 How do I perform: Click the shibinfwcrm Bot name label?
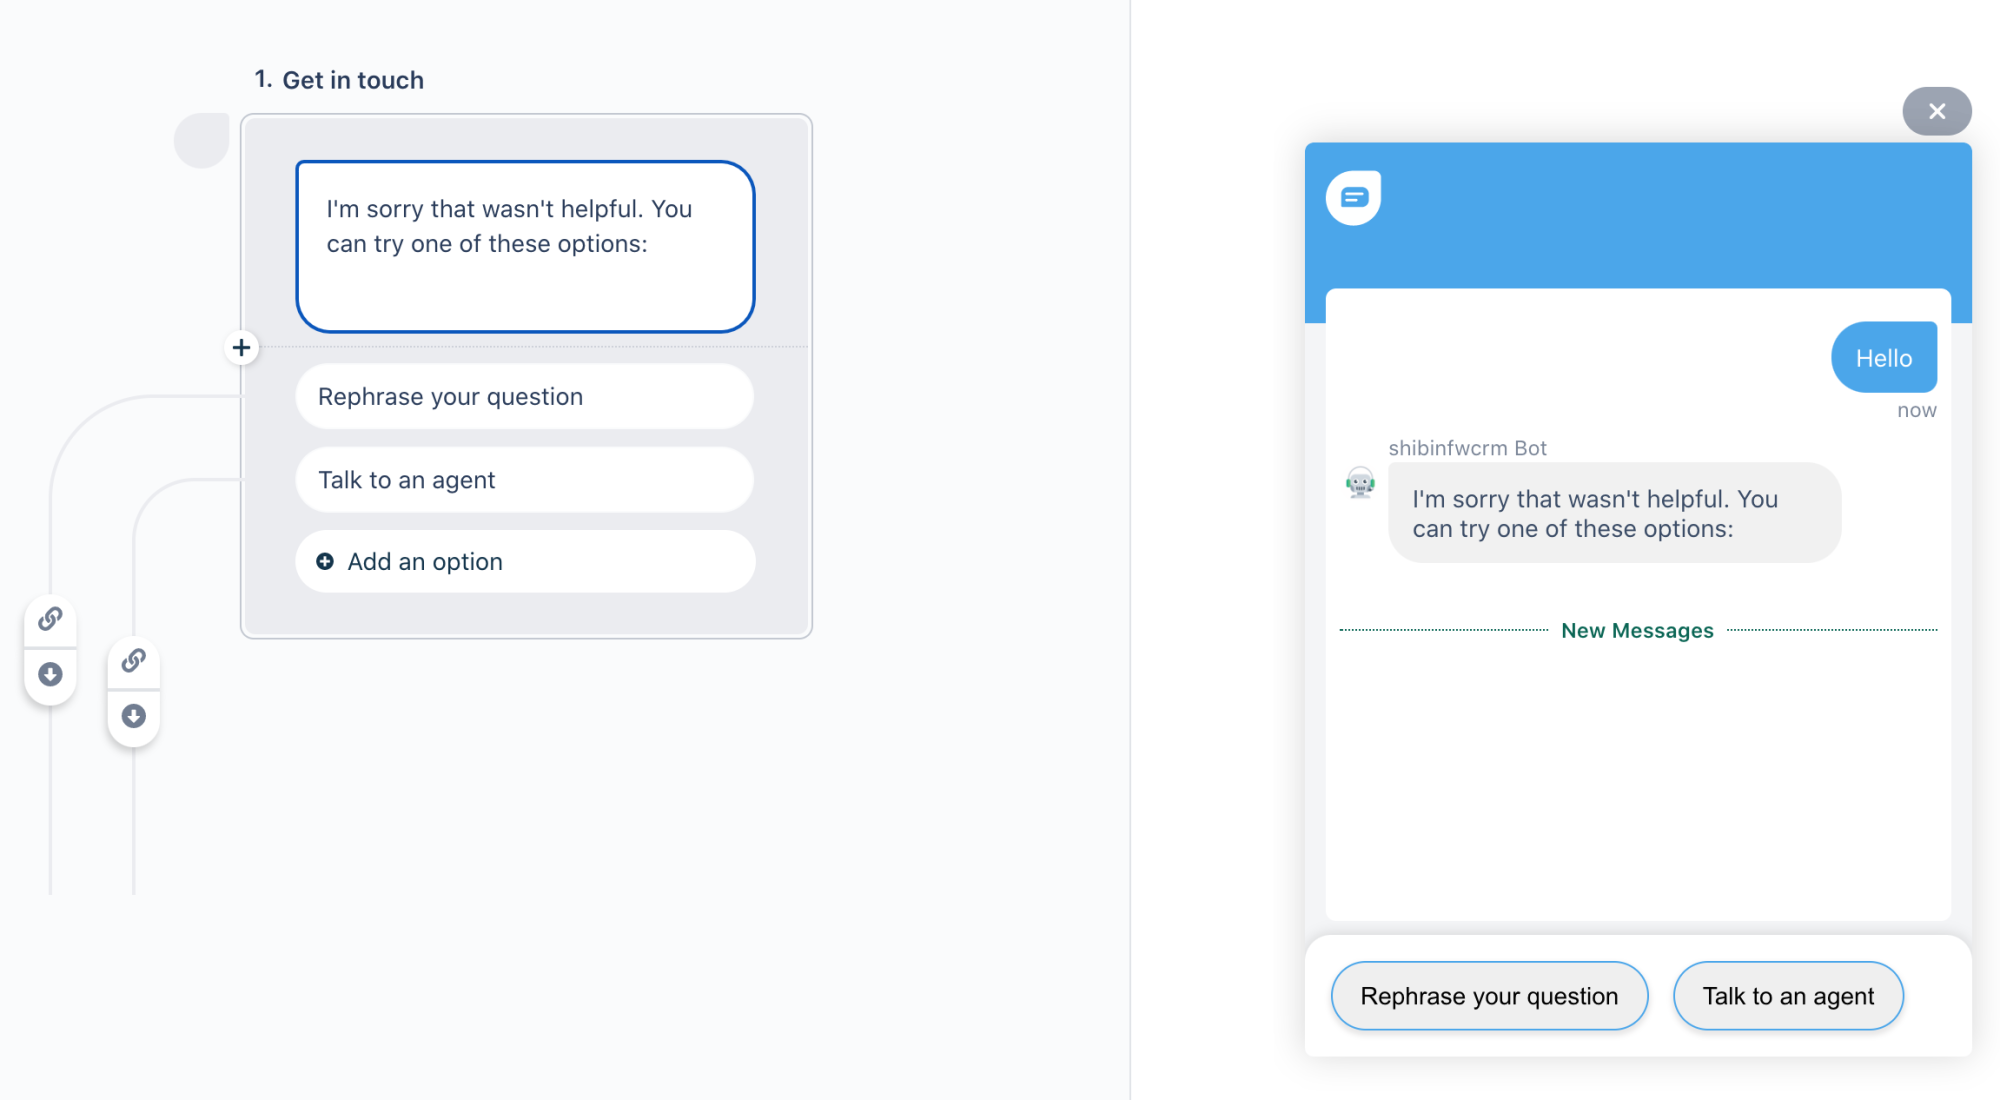1467,448
